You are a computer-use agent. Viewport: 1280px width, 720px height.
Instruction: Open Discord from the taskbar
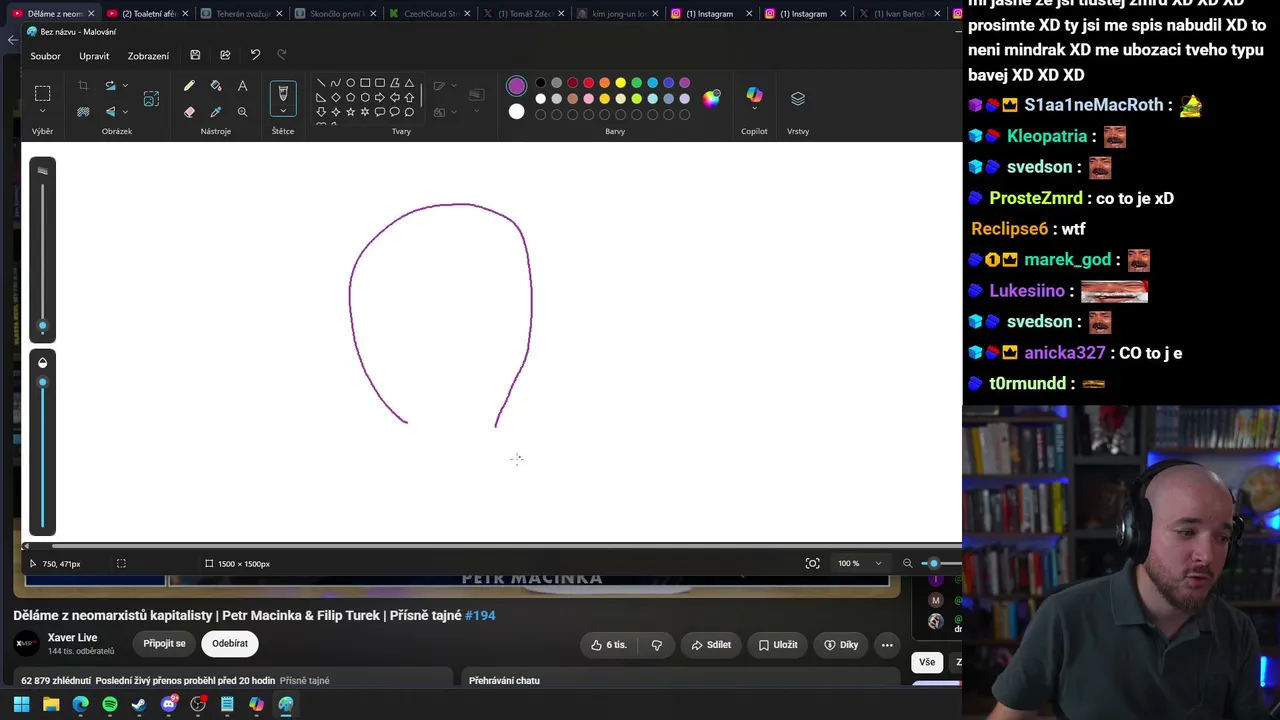(169, 704)
